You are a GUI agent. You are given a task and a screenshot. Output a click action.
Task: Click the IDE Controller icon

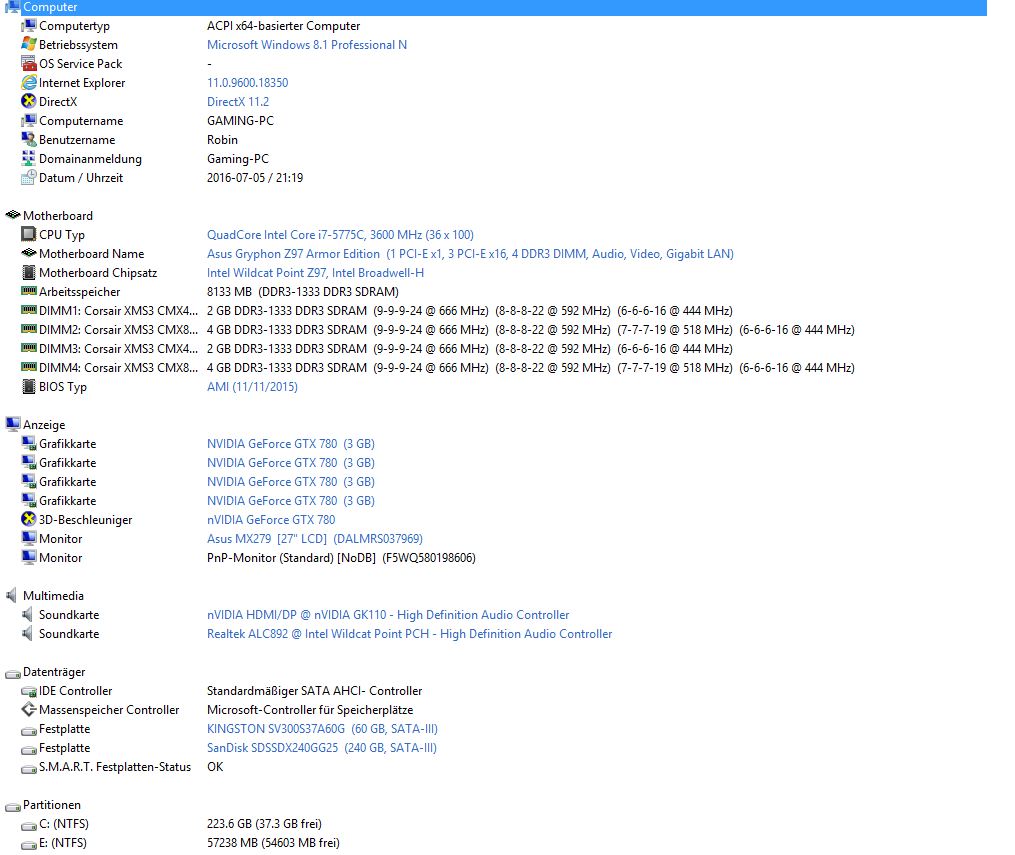pyautogui.click(x=28, y=691)
